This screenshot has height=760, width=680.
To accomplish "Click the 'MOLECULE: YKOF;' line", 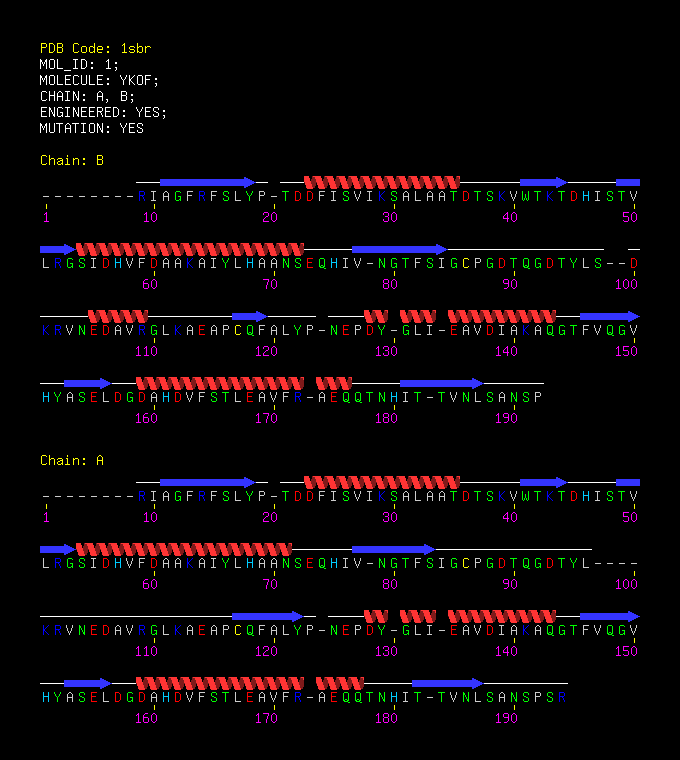I will coord(99,80).
